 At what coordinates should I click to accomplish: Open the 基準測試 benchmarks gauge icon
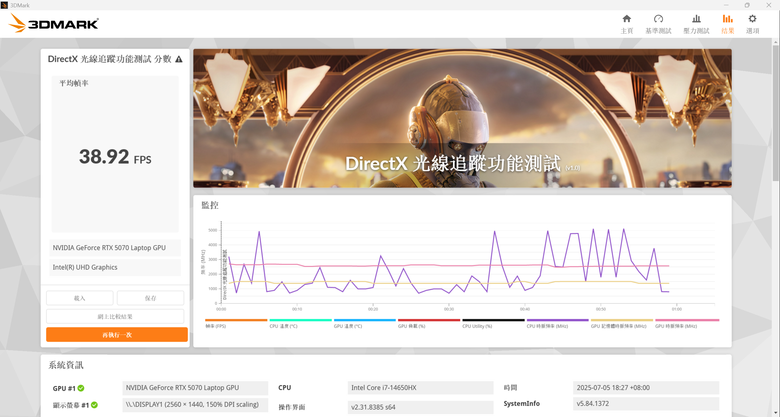click(658, 19)
